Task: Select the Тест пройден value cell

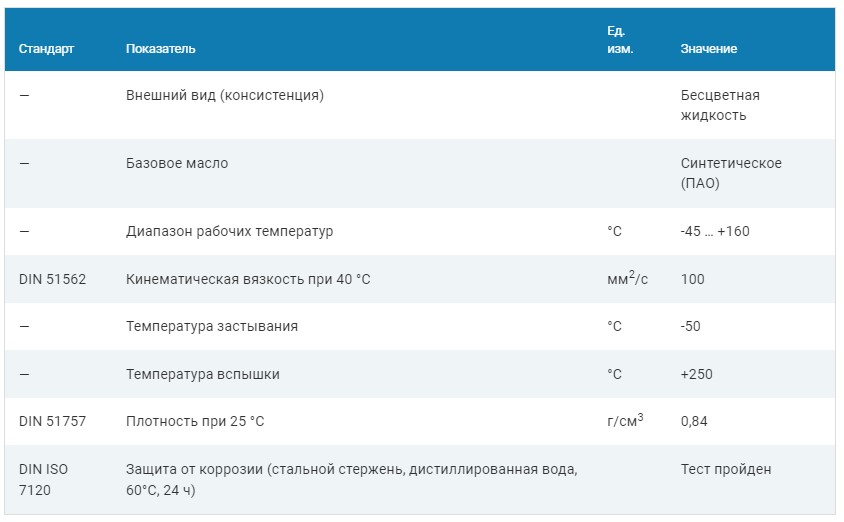Action: coord(726,469)
